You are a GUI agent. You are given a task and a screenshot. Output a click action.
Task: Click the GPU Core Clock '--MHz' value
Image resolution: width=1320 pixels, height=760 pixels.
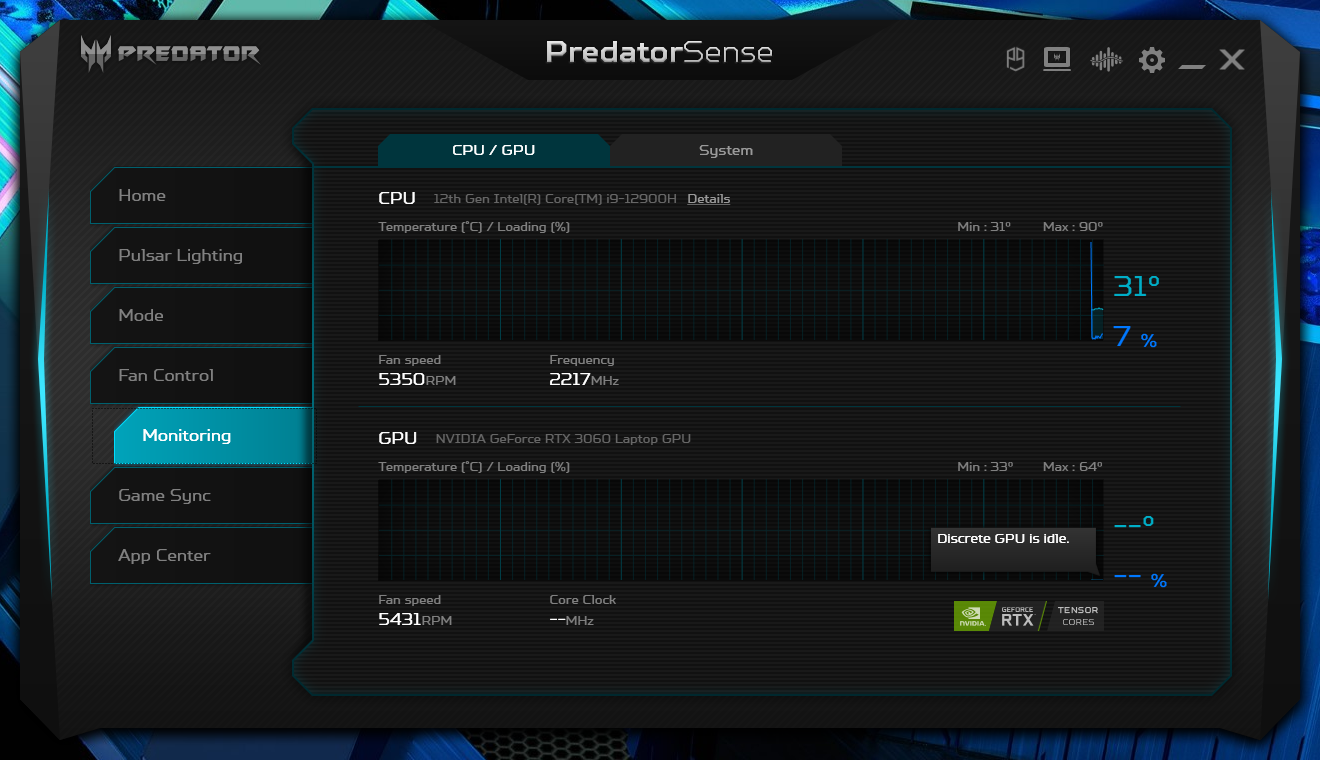click(x=572, y=620)
